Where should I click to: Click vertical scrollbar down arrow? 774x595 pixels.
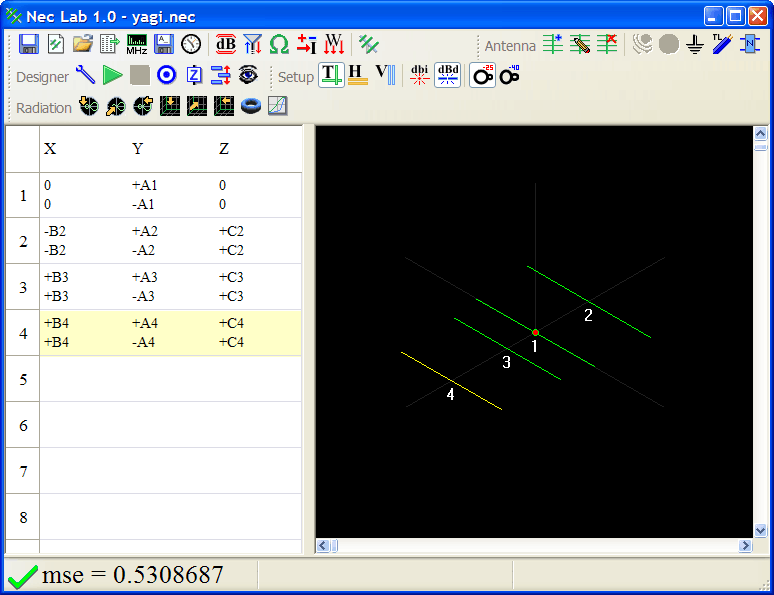click(x=760, y=531)
